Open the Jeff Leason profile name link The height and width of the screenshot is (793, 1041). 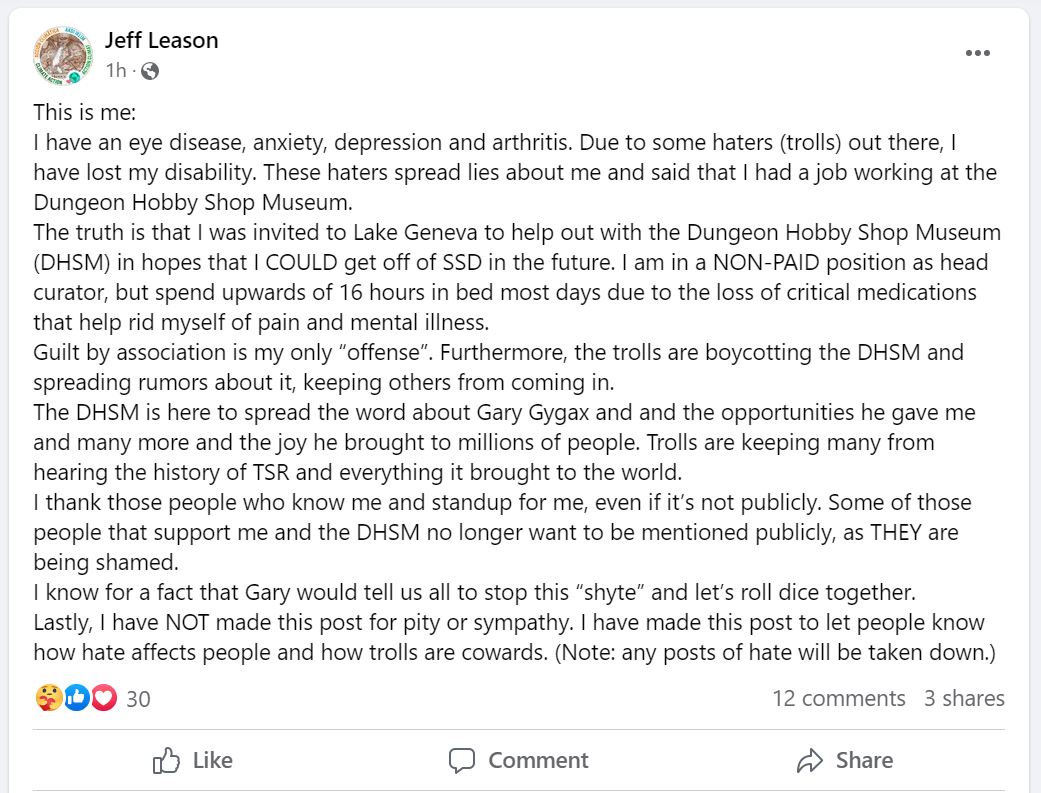161,41
